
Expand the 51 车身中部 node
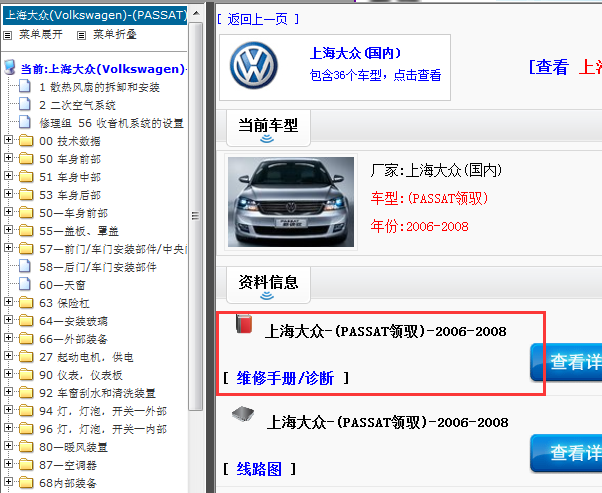(x=8, y=175)
